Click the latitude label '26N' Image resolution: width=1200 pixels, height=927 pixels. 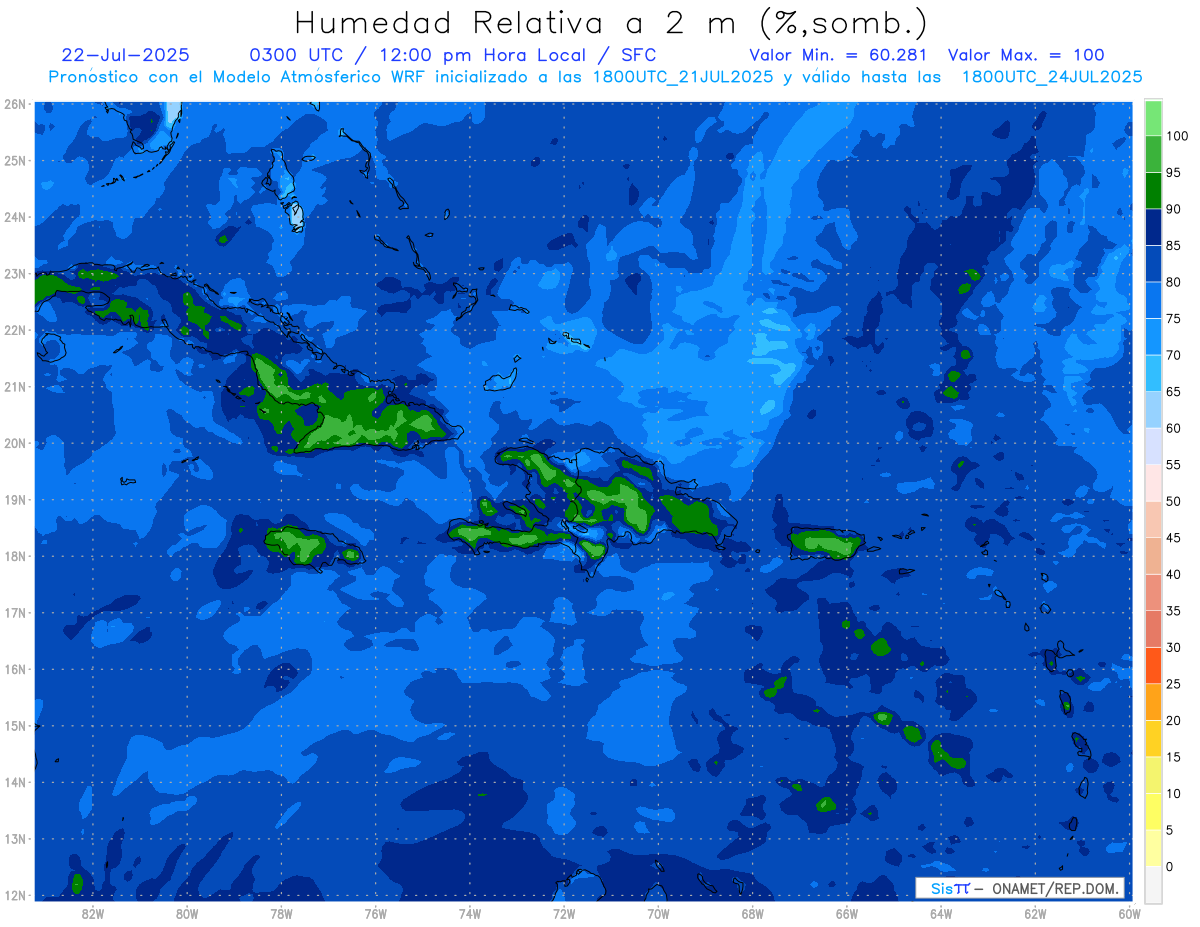point(15,104)
